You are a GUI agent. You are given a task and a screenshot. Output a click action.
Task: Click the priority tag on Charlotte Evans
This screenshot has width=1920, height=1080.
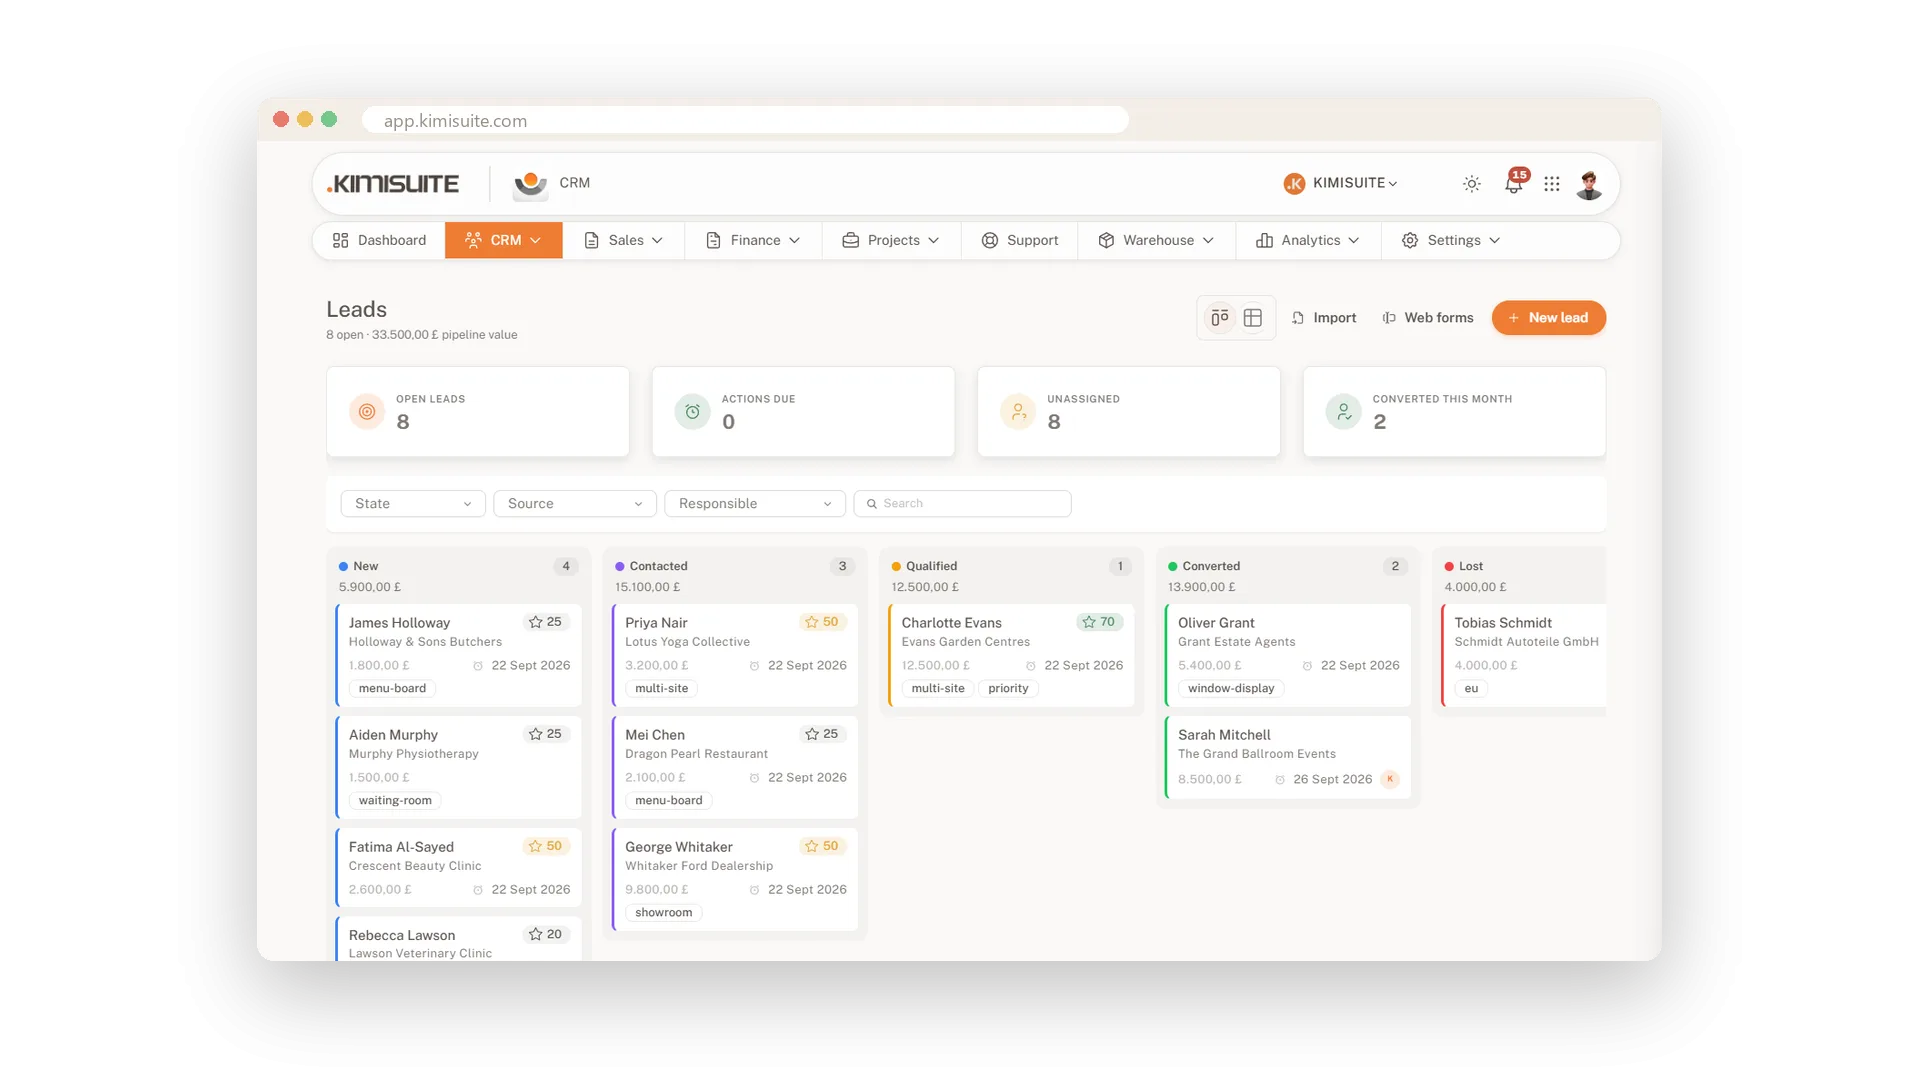click(1008, 689)
